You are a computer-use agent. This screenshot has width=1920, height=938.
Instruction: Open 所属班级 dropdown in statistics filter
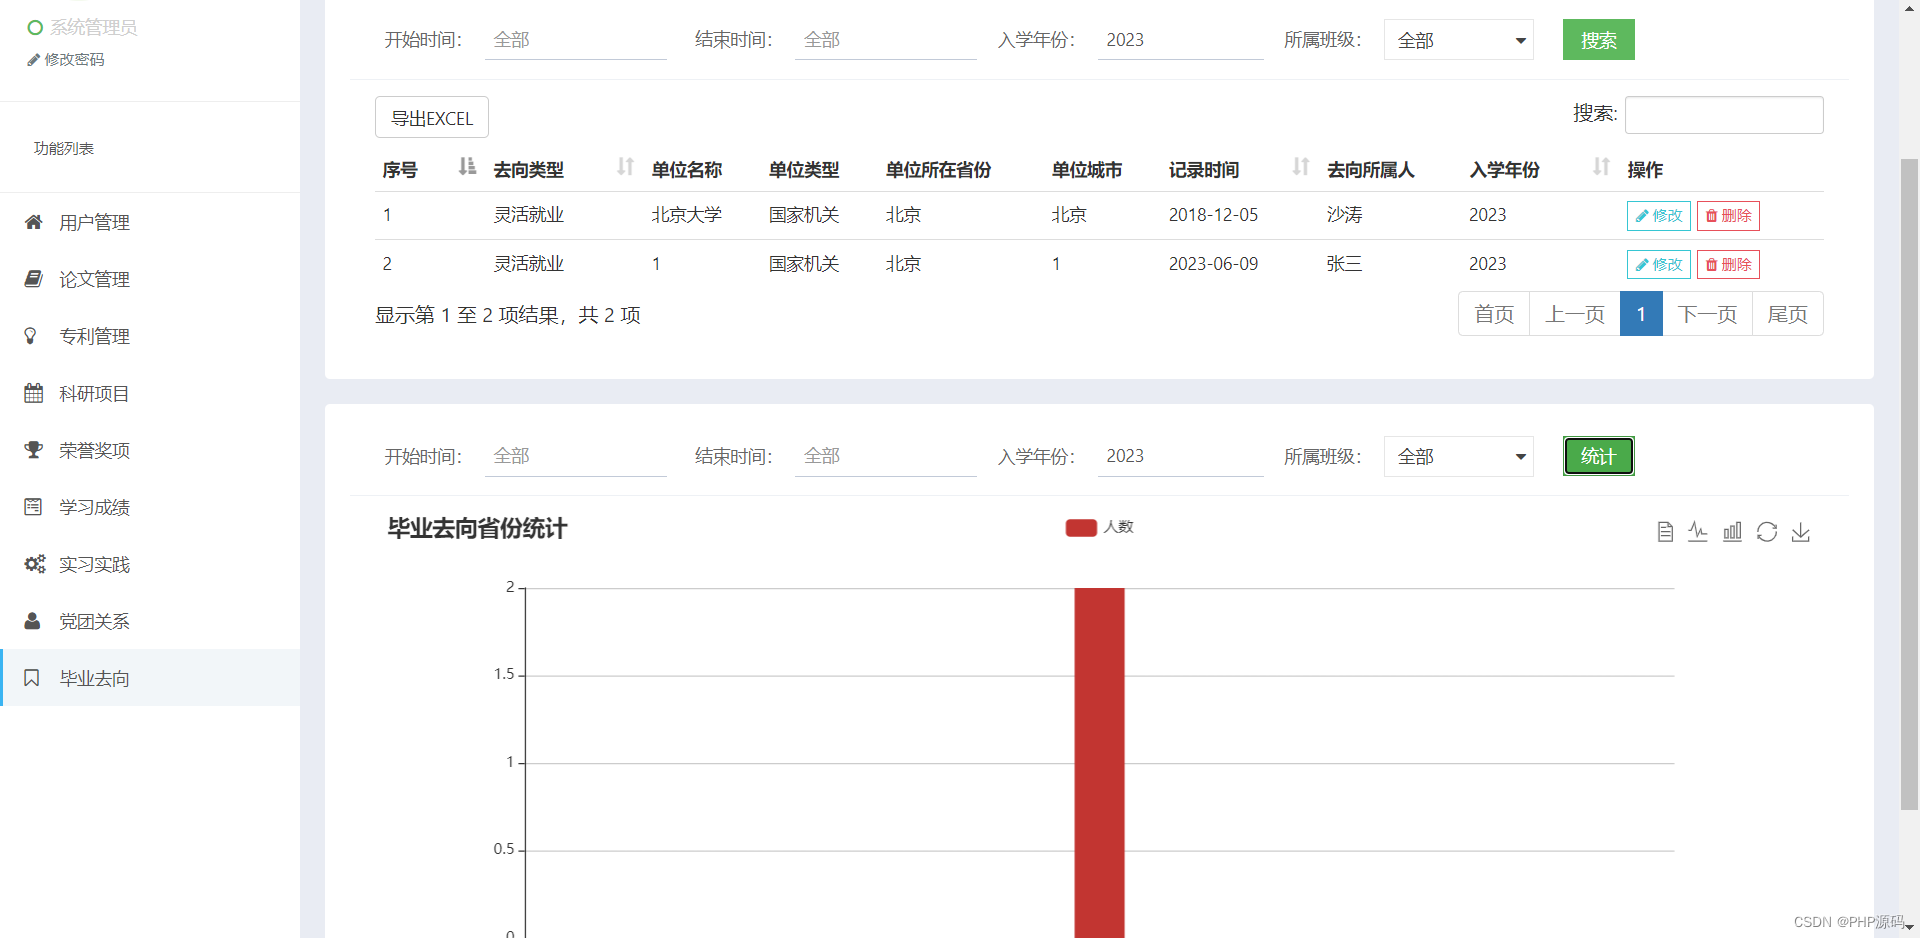[1458, 456]
